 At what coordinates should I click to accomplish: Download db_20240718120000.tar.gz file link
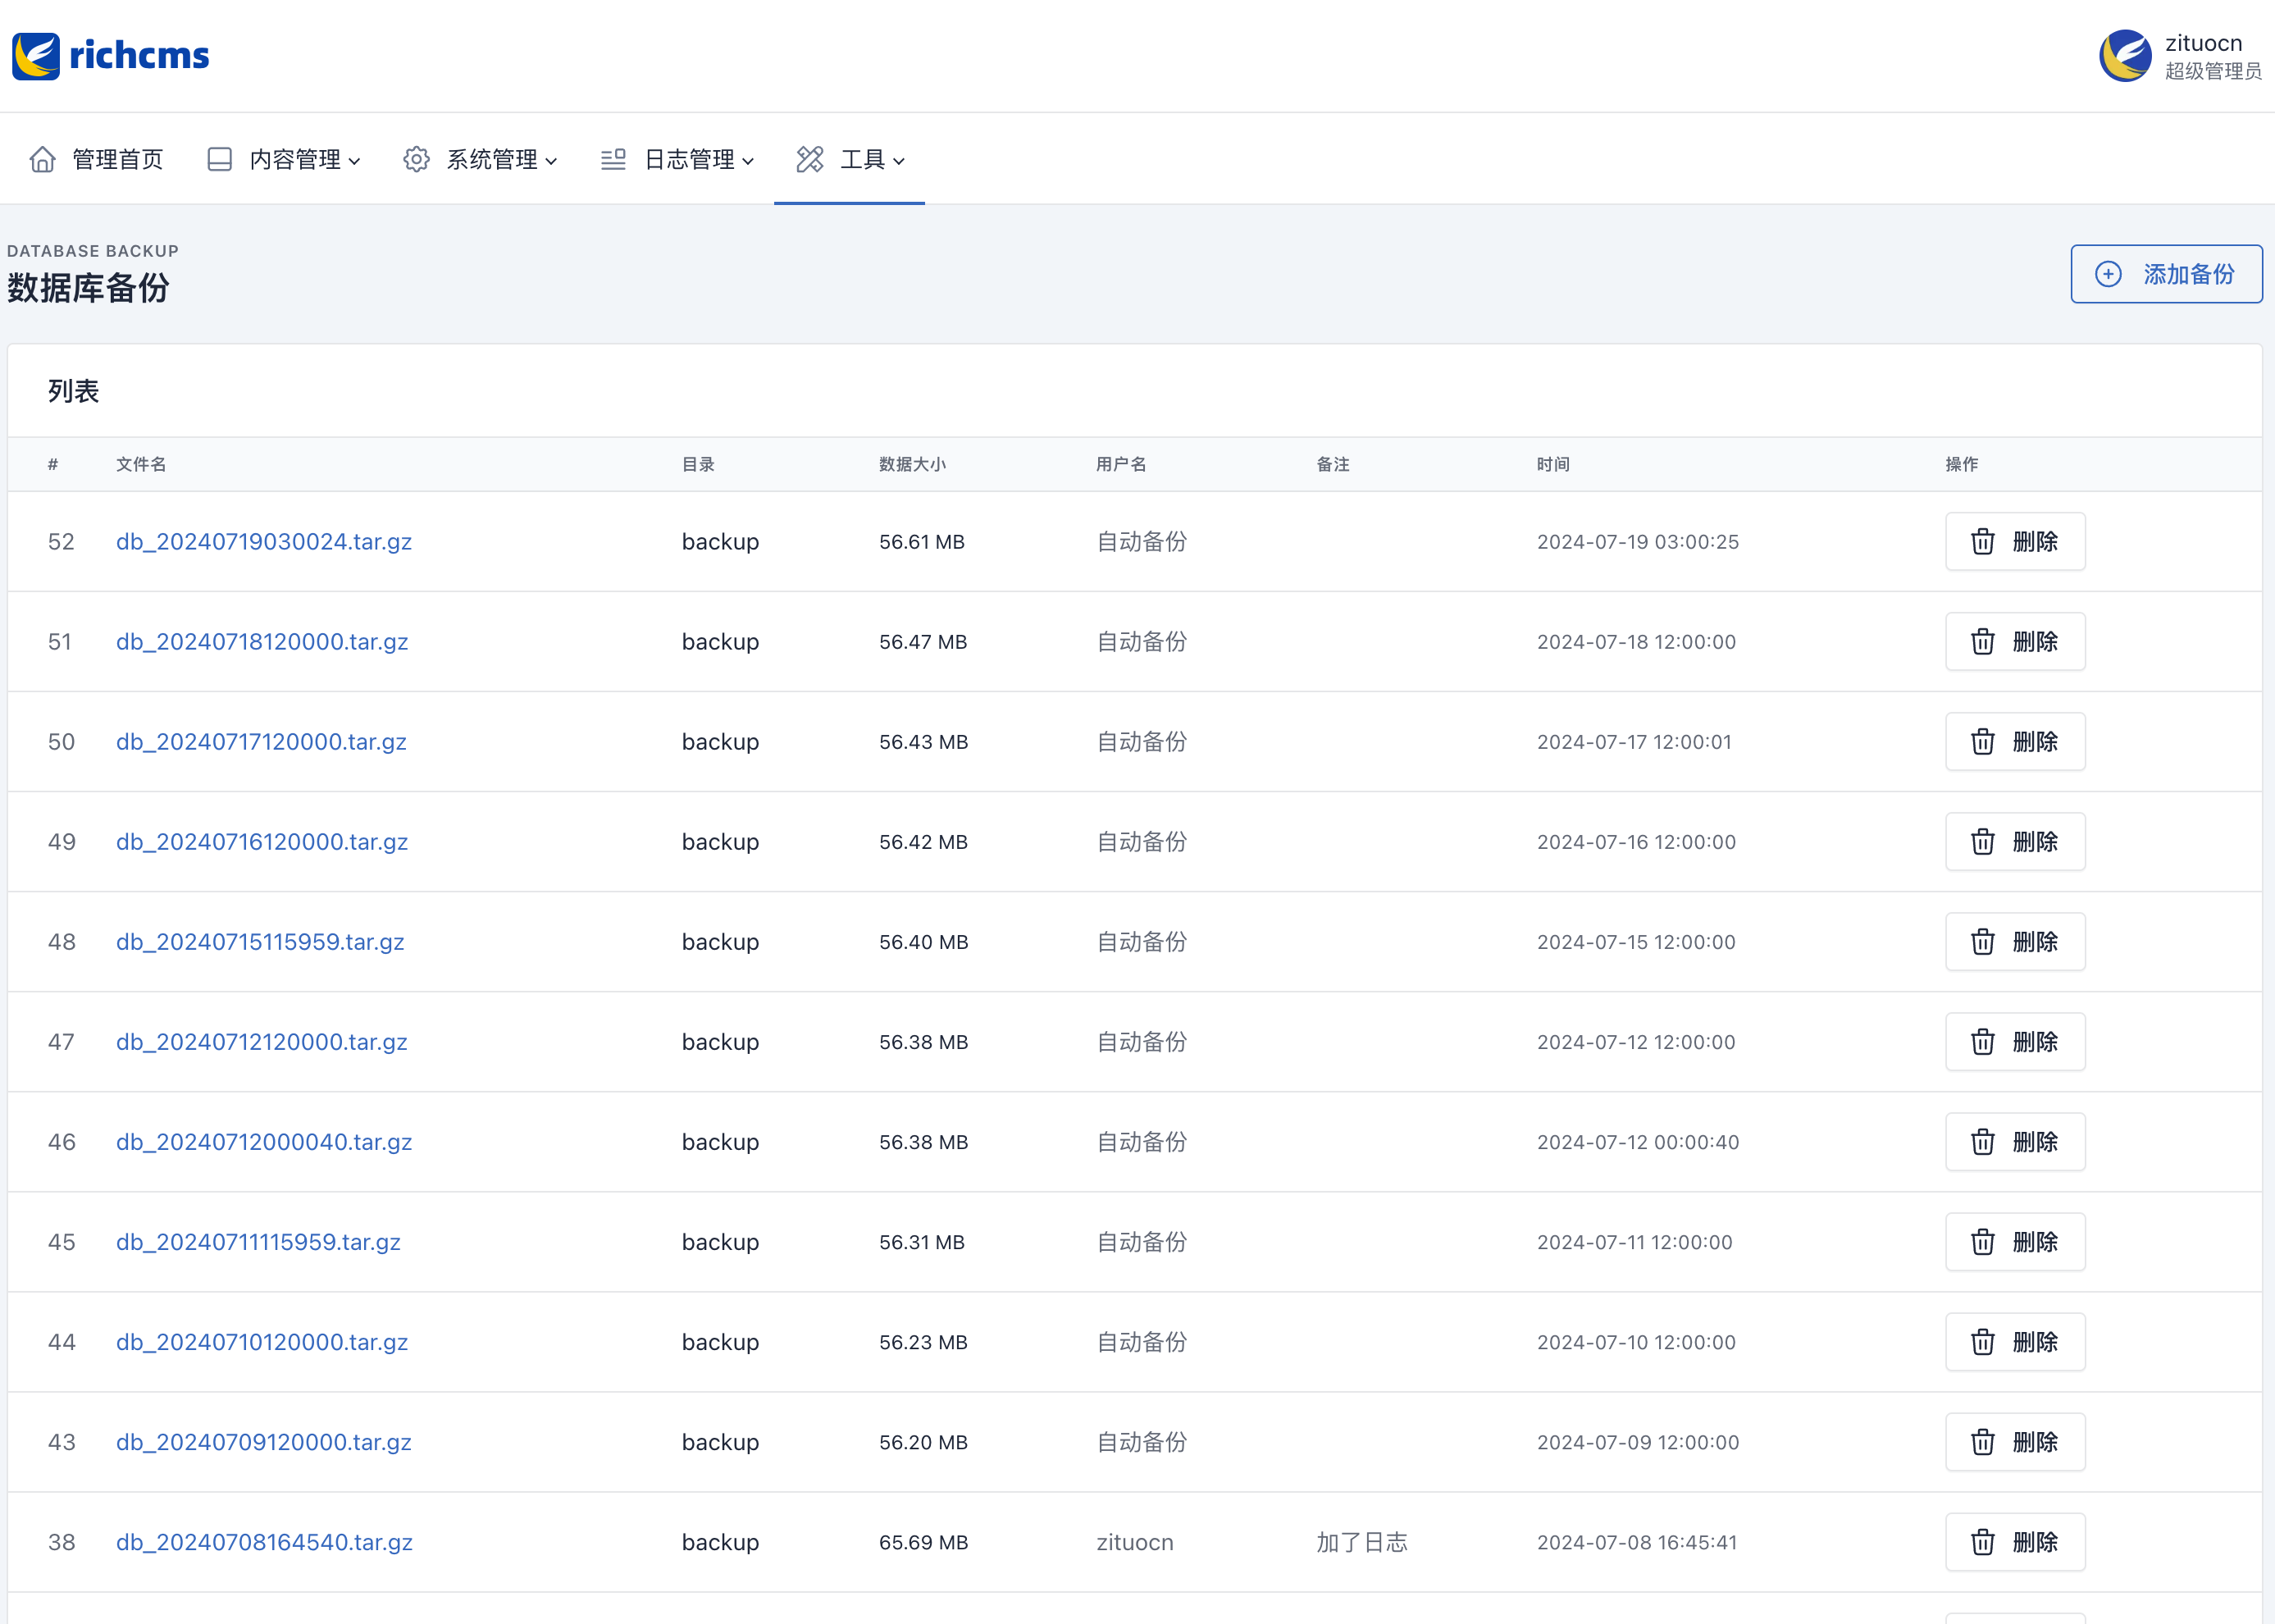coord(262,641)
